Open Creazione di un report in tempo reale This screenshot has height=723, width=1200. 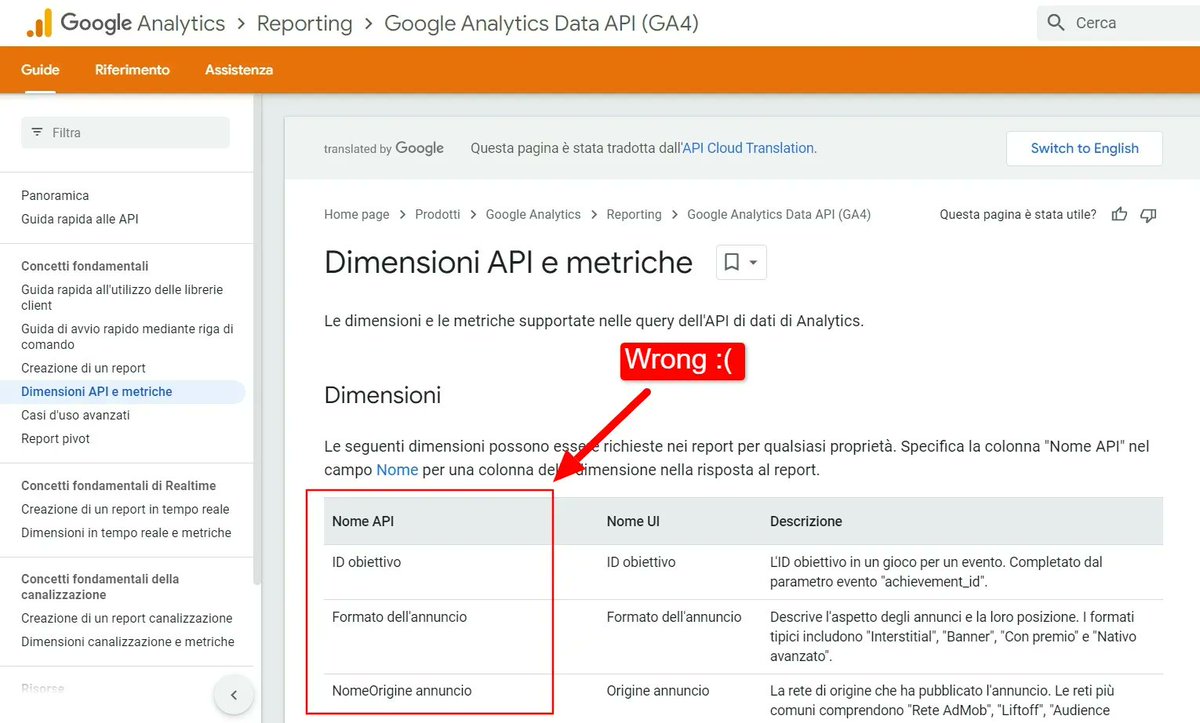(x=125, y=509)
